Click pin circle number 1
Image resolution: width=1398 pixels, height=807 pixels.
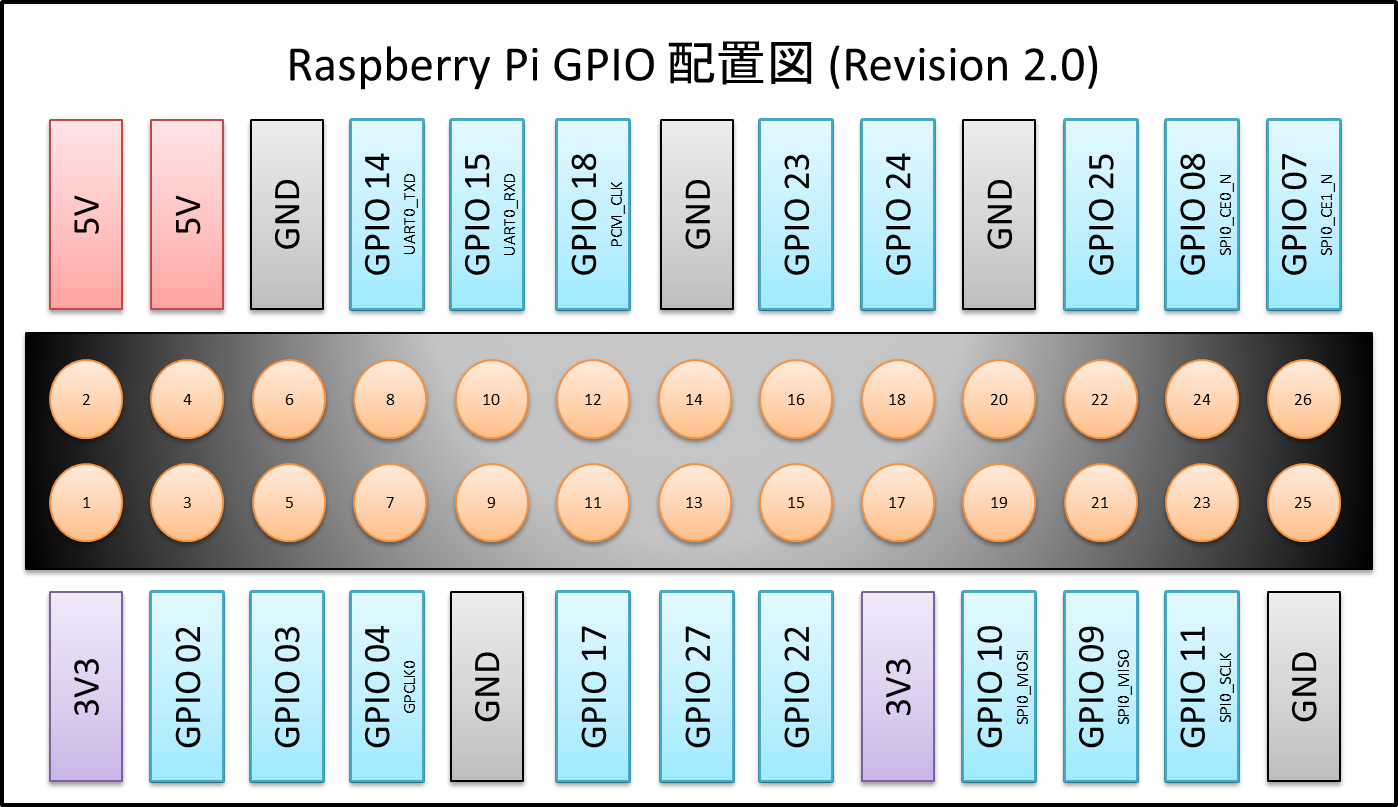pyautogui.click(x=86, y=503)
